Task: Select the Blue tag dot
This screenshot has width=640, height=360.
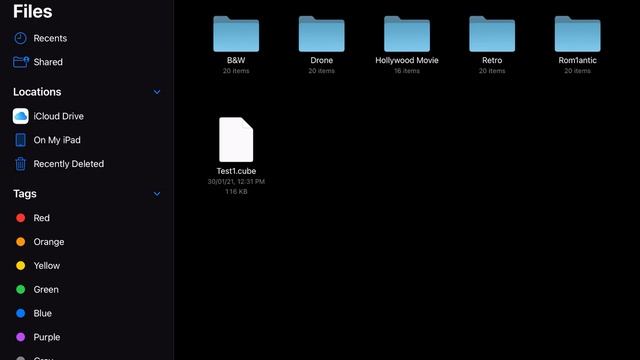Action: 20,313
